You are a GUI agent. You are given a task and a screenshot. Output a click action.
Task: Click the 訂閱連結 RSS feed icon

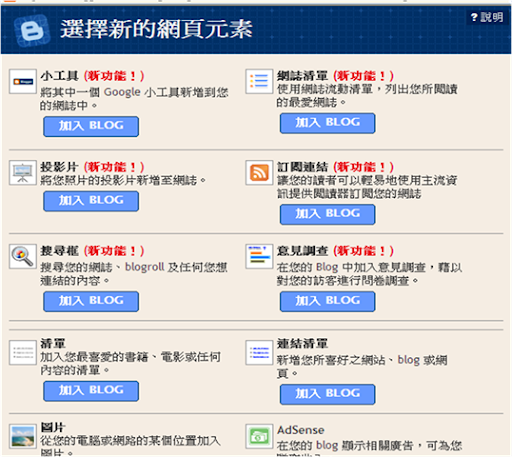click(x=259, y=173)
